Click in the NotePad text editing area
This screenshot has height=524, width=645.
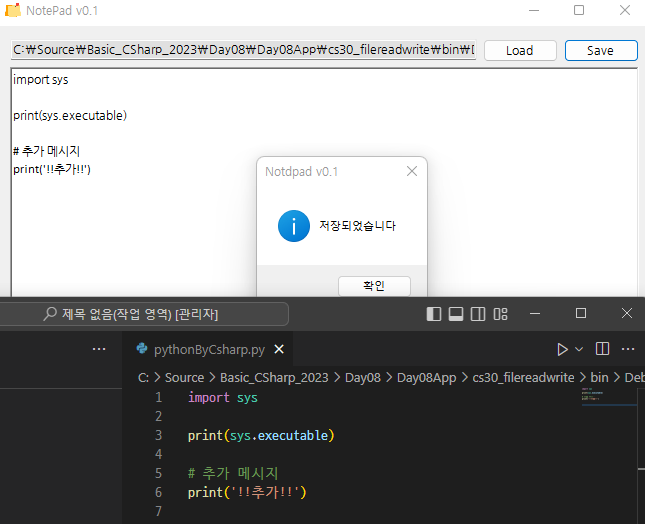[324, 183]
